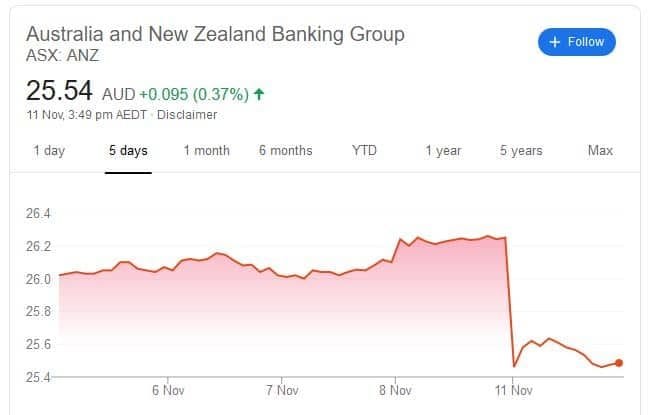Click the plus icon in Follow button
Viewport: 654px width, 415px height.
(x=555, y=42)
